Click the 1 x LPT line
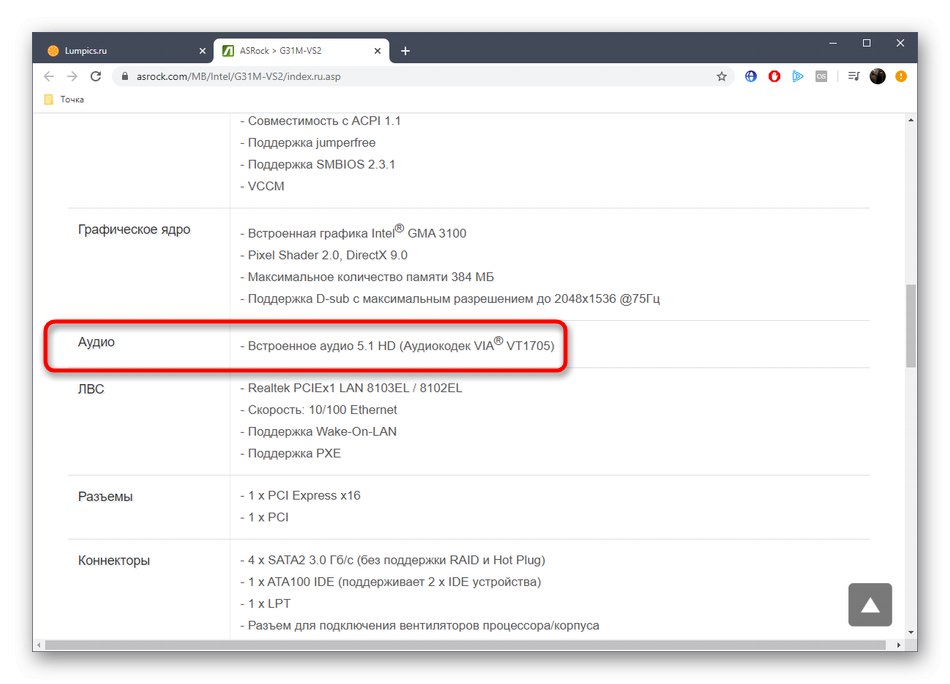Image resolution: width=950 pixels, height=684 pixels. [265, 603]
